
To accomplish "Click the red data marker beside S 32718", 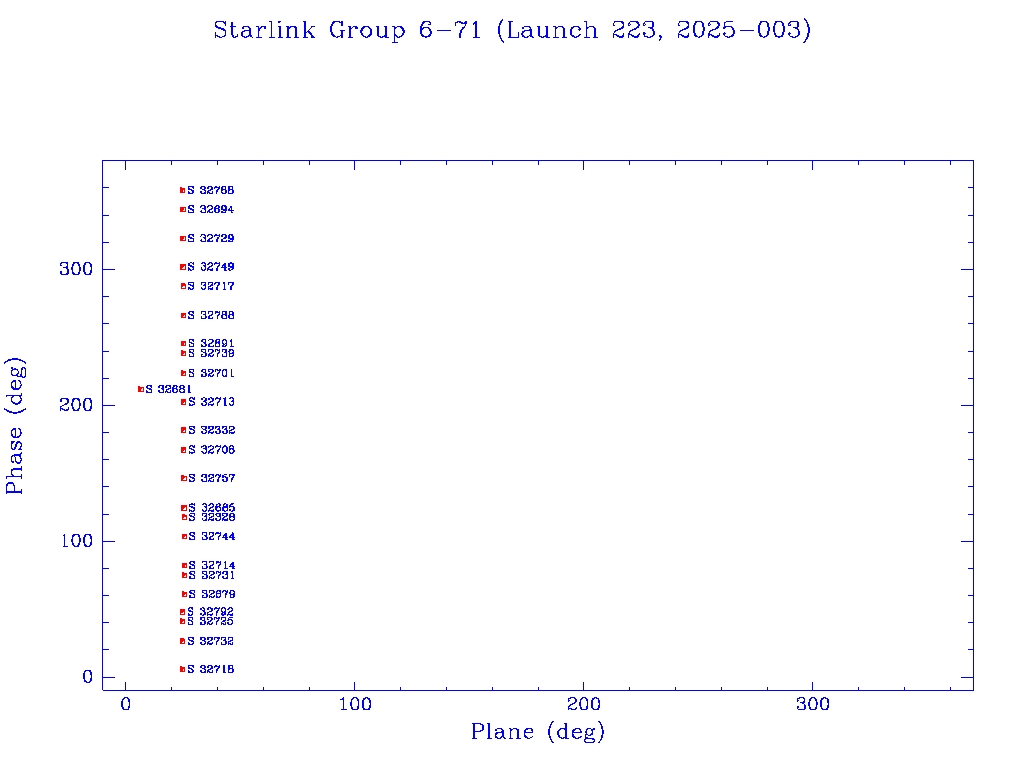I will coord(182,669).
